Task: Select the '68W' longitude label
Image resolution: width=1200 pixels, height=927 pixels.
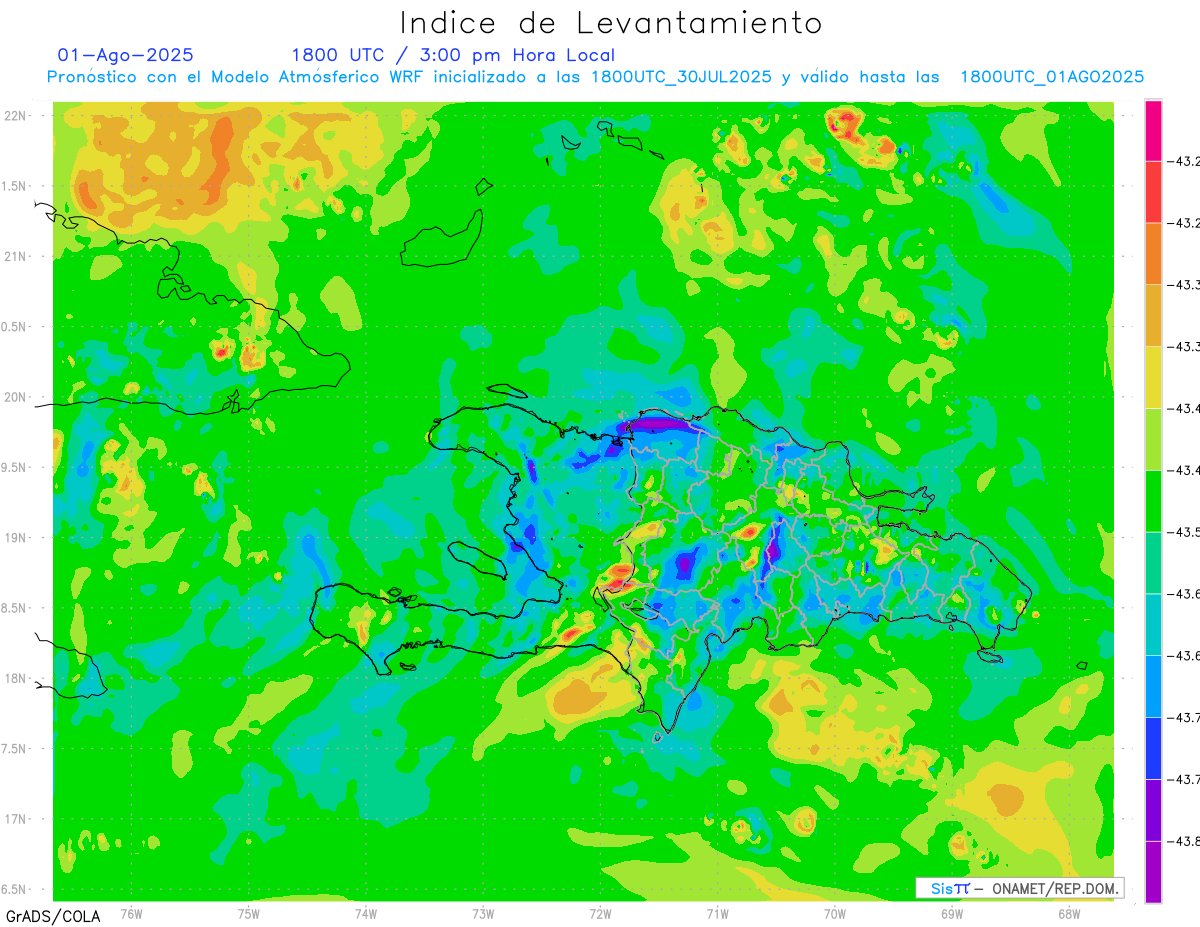Action: pos(1069,913)
